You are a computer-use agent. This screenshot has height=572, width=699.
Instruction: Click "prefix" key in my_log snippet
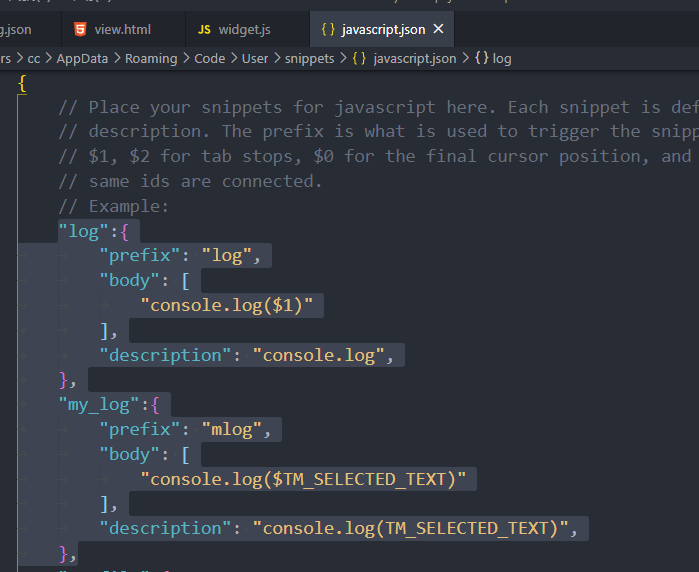(140, 429)
